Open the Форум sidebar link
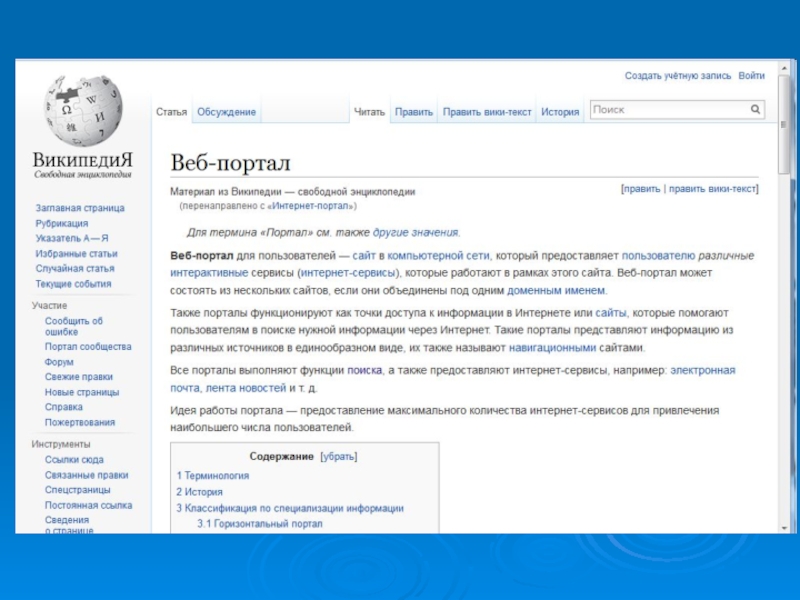This screenshot has width=800, height=600. (x=59, y=362)
